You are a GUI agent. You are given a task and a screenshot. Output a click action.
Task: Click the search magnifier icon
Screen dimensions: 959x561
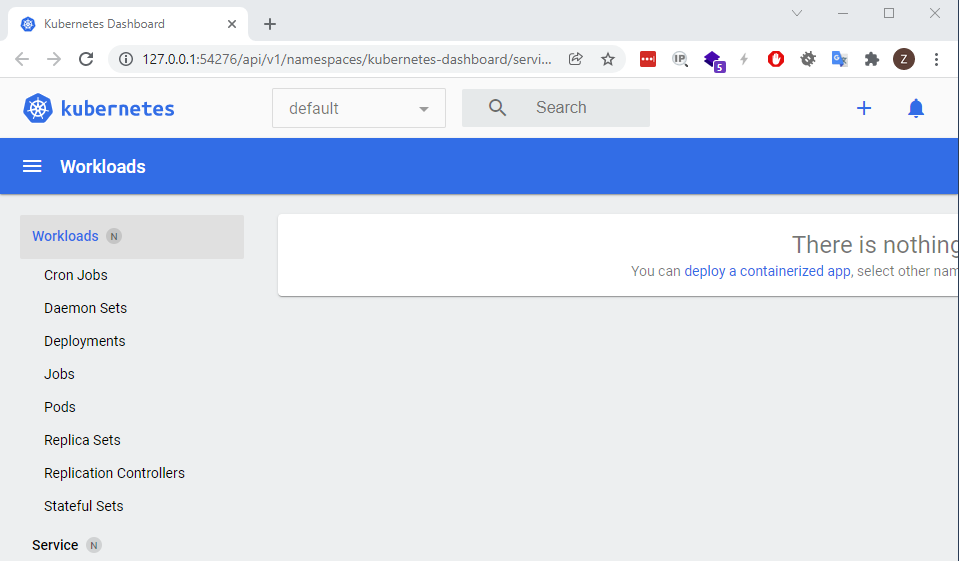click(x=497, y=108)
